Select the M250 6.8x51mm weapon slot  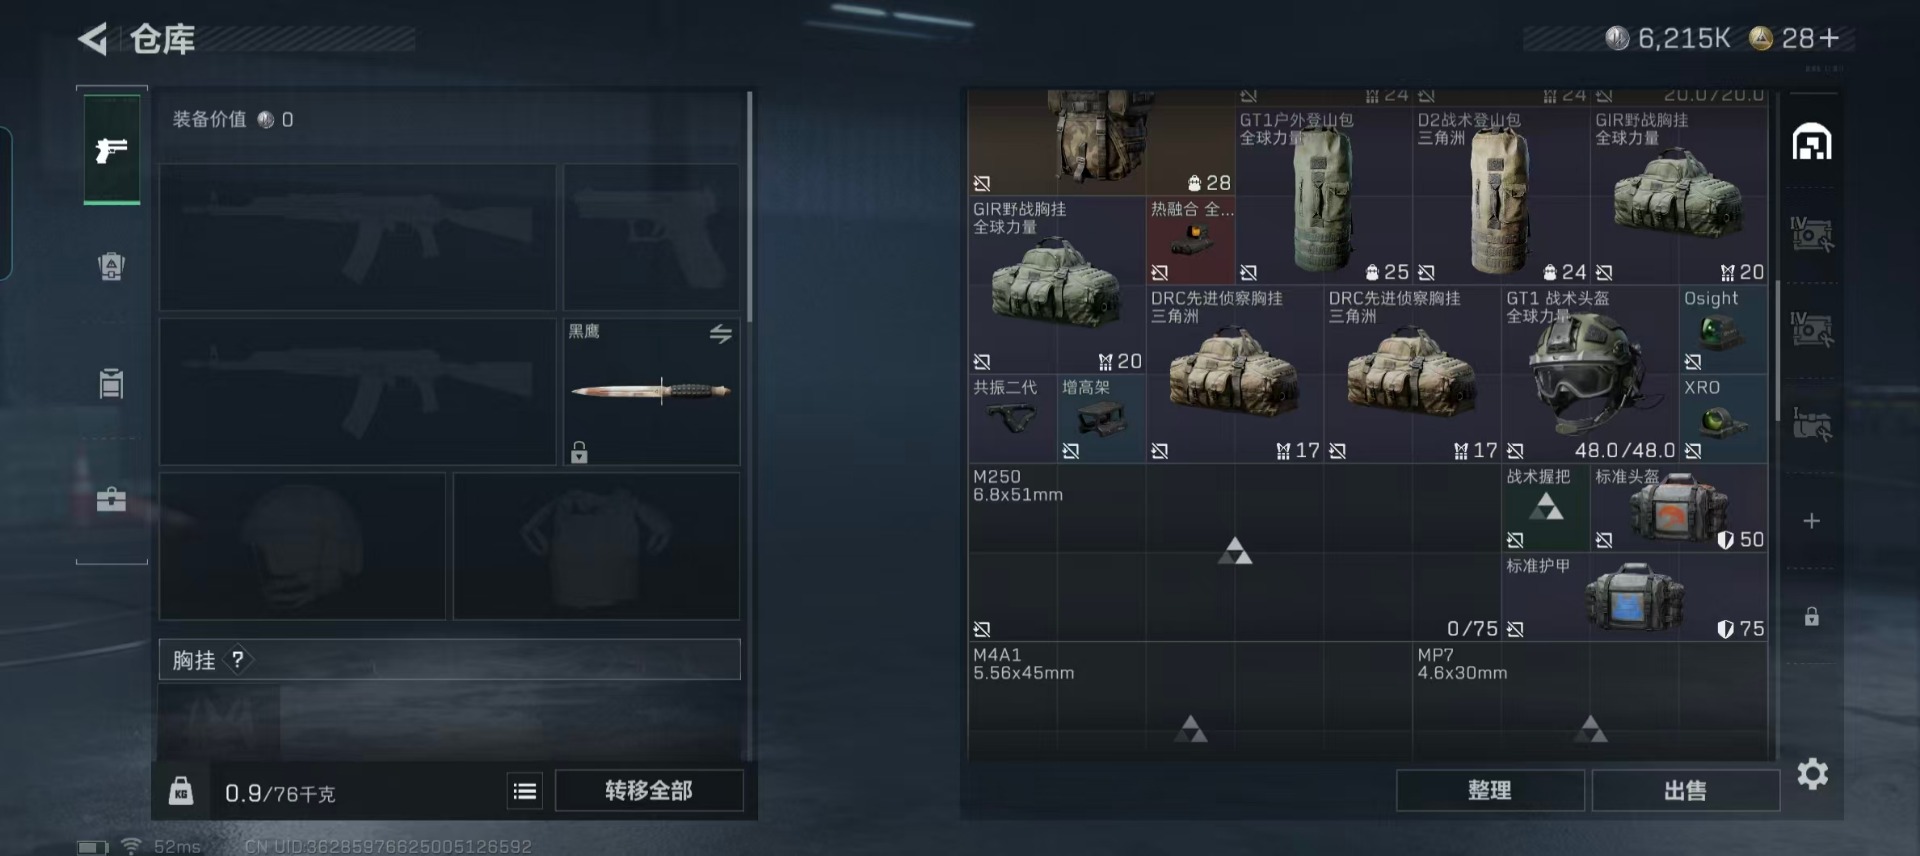[1234, 552]
